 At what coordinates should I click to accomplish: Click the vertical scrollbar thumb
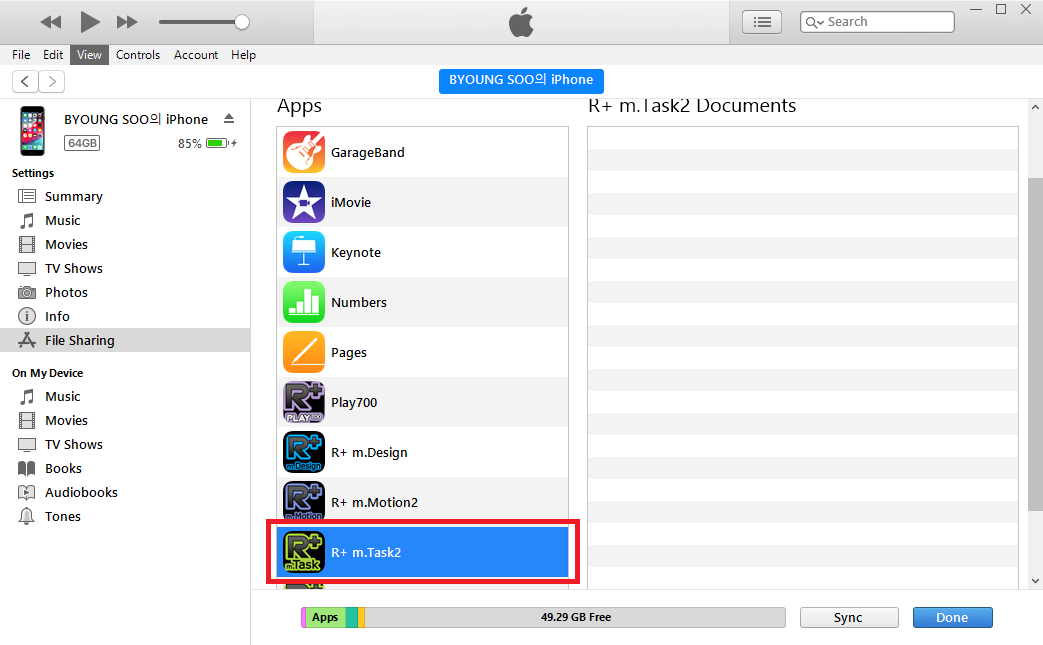[x=1035, y=344]
